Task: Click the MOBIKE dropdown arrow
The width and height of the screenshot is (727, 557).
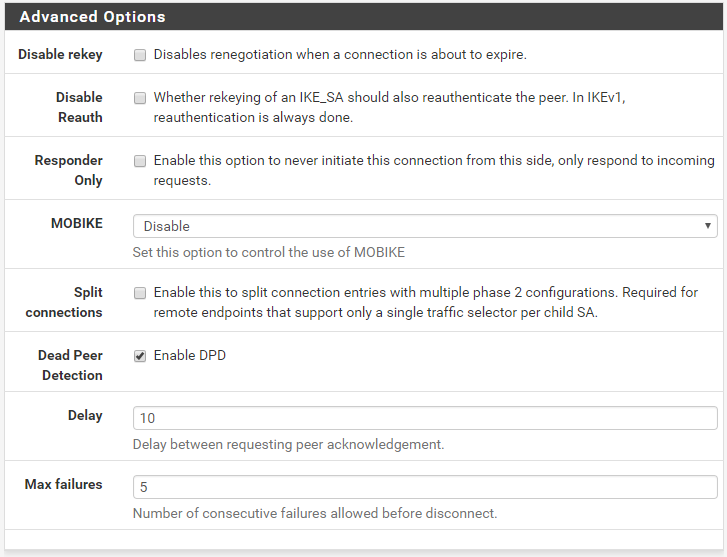Action: [708, 226]
